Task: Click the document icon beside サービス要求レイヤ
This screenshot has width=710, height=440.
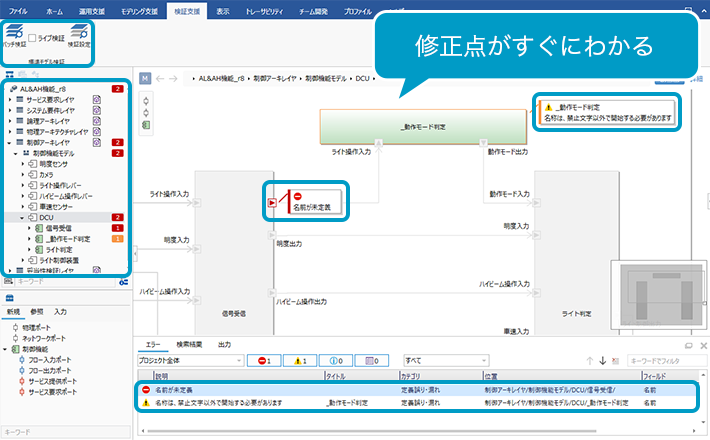Action: 97,101
